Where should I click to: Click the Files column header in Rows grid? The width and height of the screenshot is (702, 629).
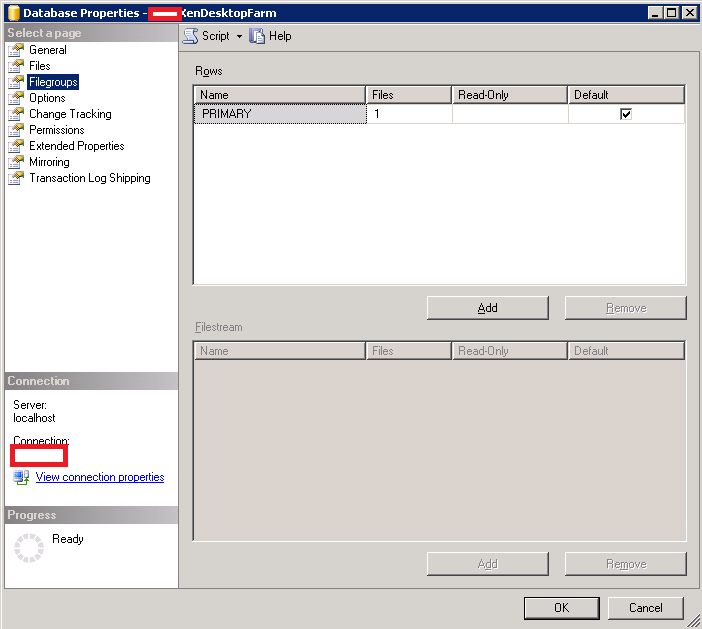coord(409,95)
